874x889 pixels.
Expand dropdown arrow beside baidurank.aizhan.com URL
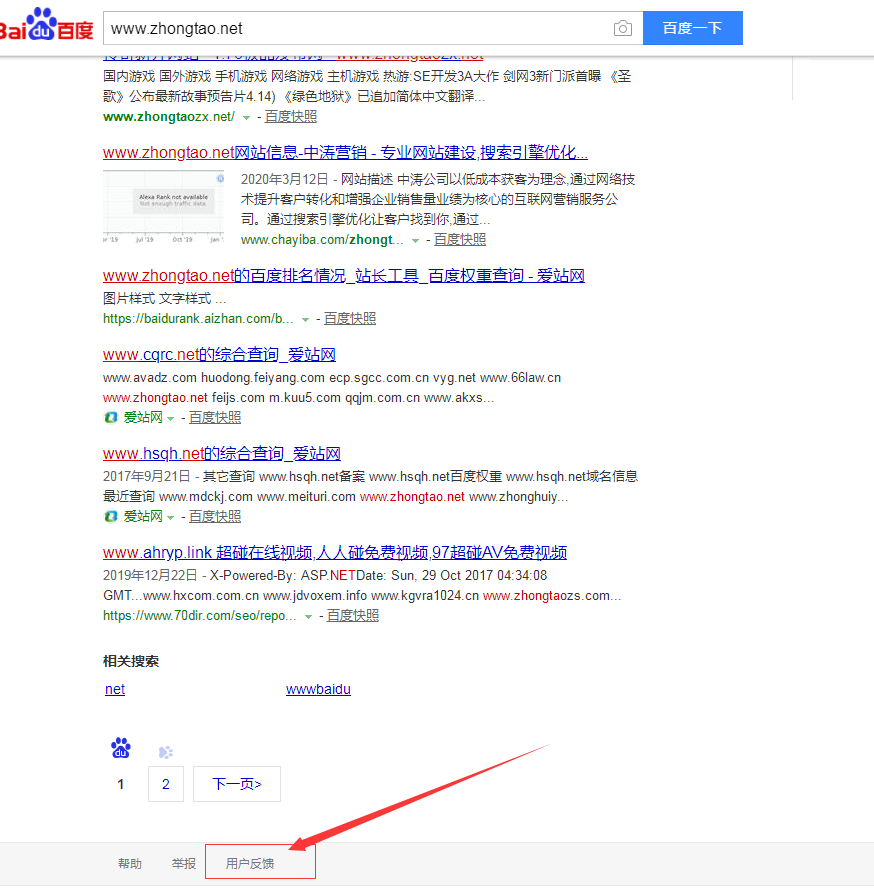(306, 320)
